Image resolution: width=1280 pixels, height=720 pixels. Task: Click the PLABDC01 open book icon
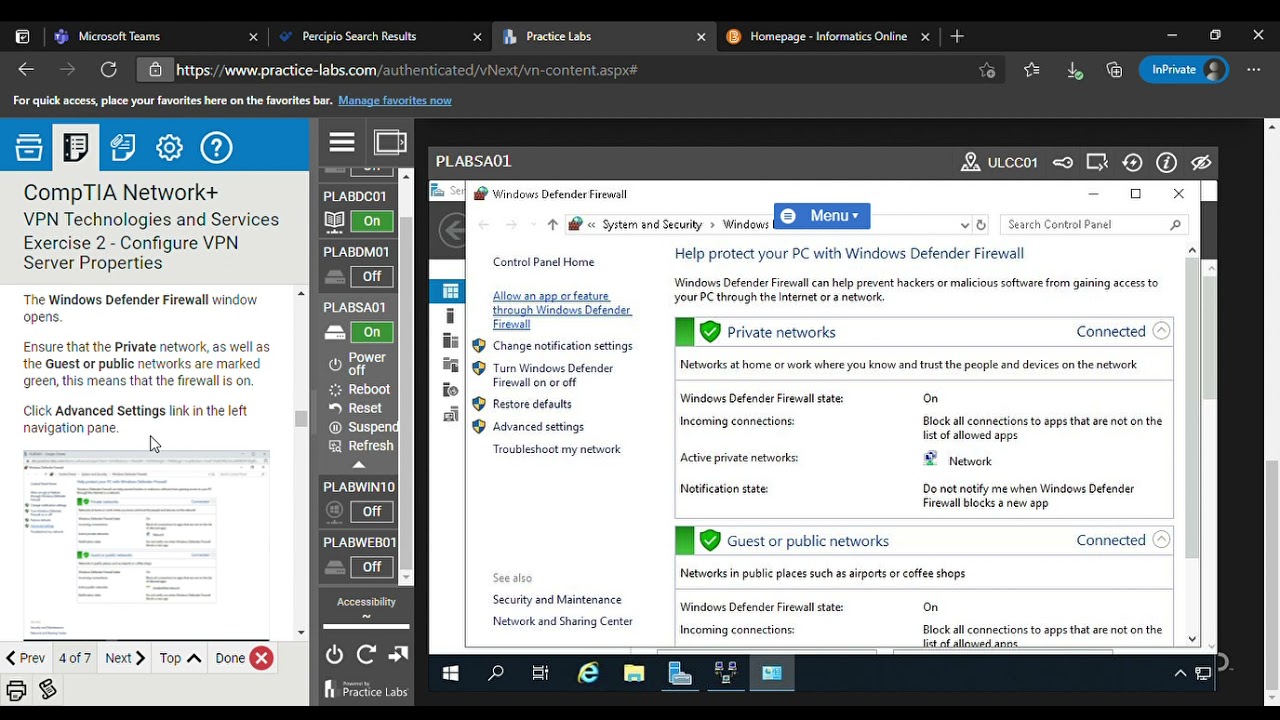335,221
